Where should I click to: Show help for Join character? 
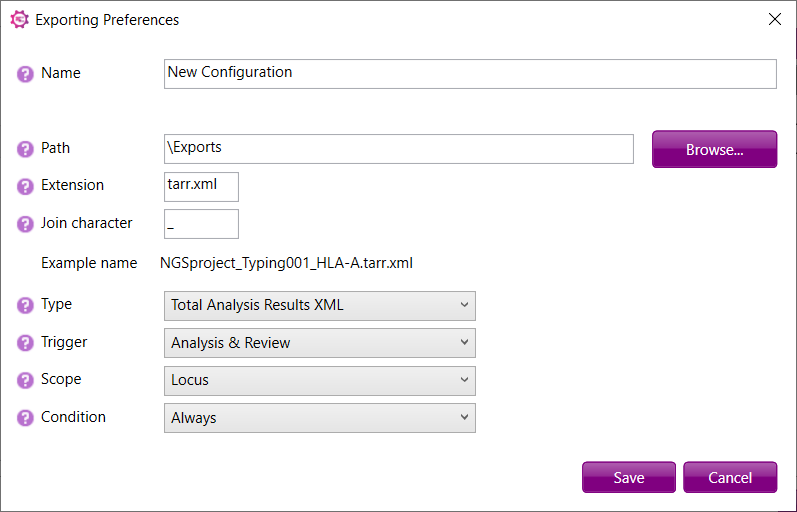click(25, 224)
